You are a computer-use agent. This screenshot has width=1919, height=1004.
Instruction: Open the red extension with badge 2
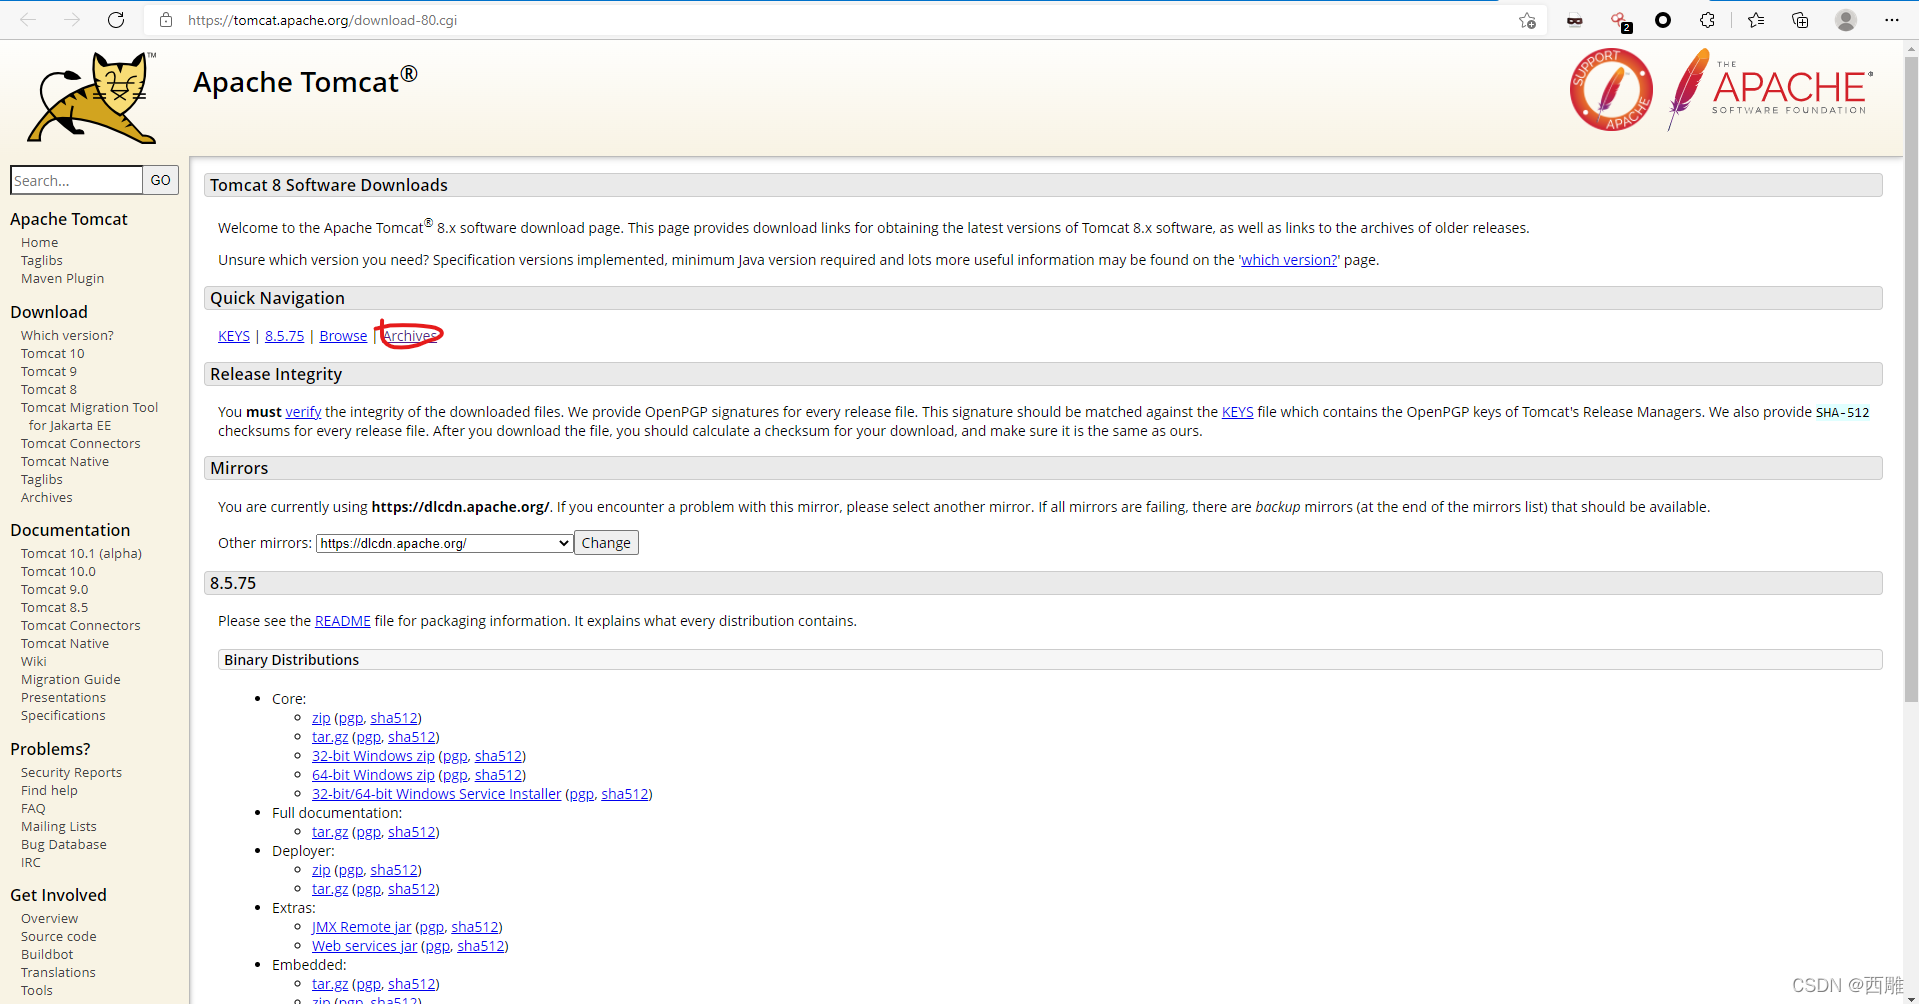pyautogui.click(x=1620, y=20)
